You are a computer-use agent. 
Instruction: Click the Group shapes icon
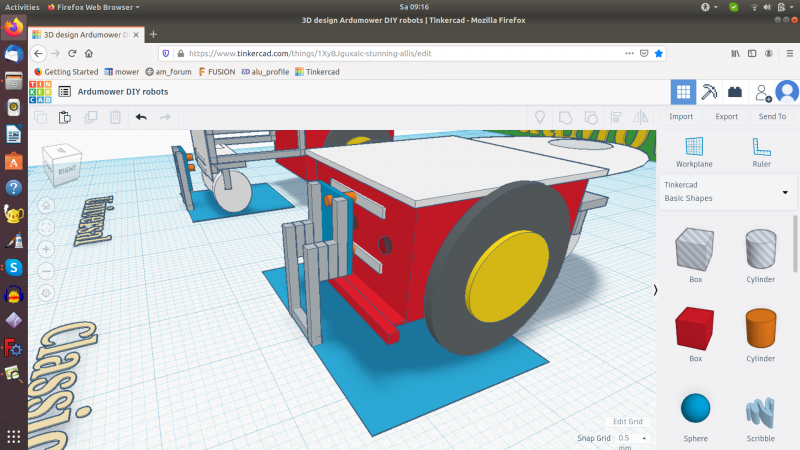pyautogui.click(x=565, y=117)
